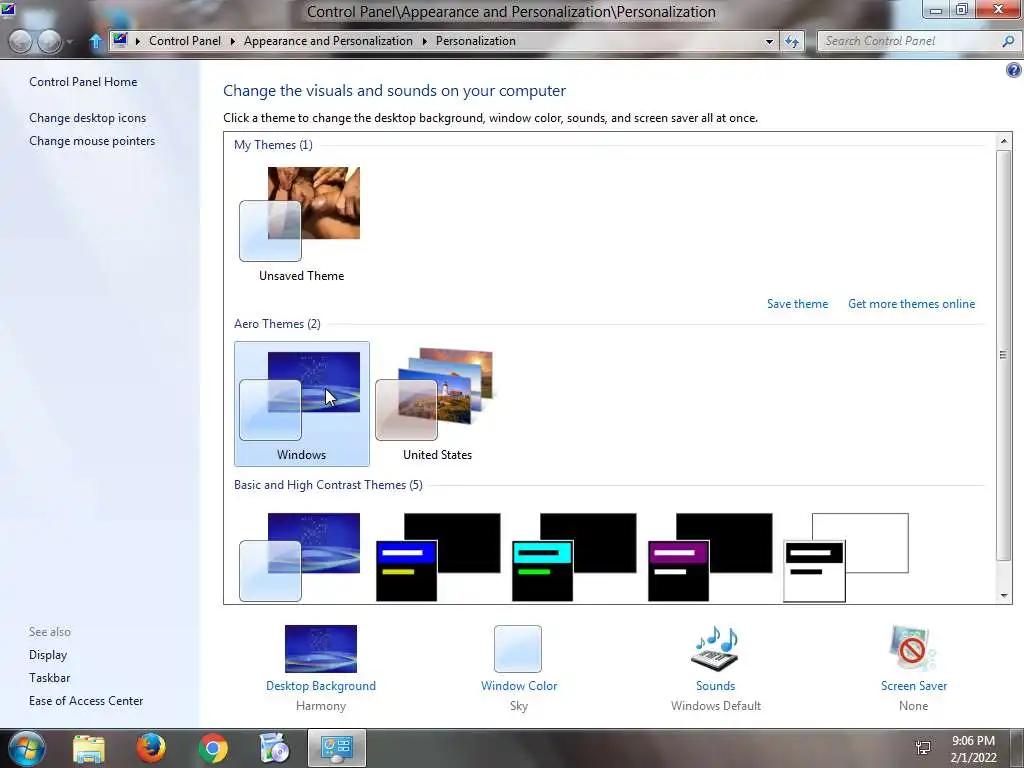Viewport: 1024px width, 768px height.
Task: Launch Google Chrome from the taskbar
Action: 213,748
